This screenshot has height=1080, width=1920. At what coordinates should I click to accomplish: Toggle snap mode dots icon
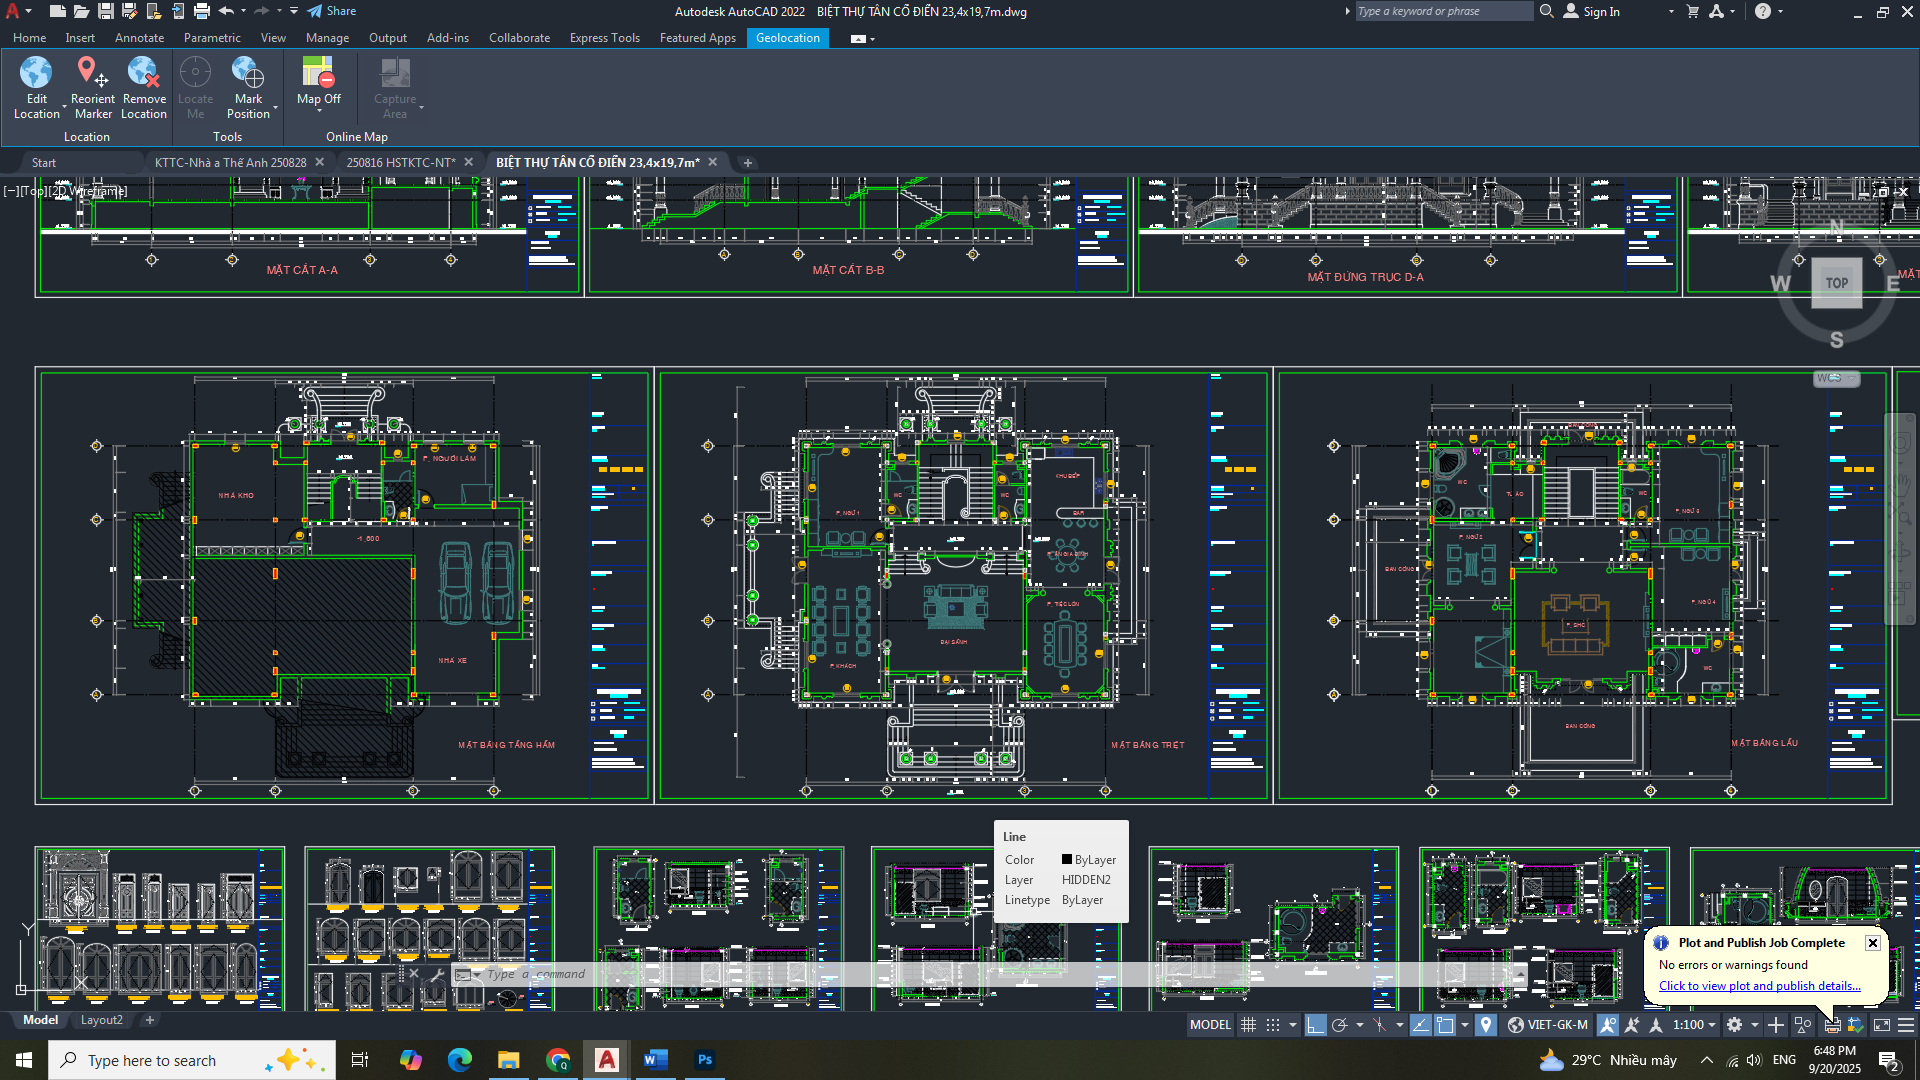1272,1025
